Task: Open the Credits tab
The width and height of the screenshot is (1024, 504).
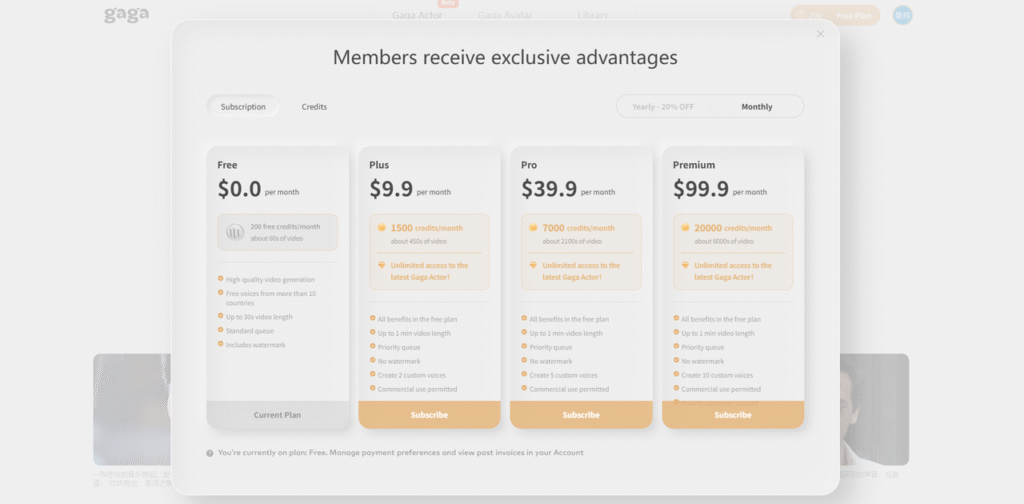Action: [x=314, y=107]
